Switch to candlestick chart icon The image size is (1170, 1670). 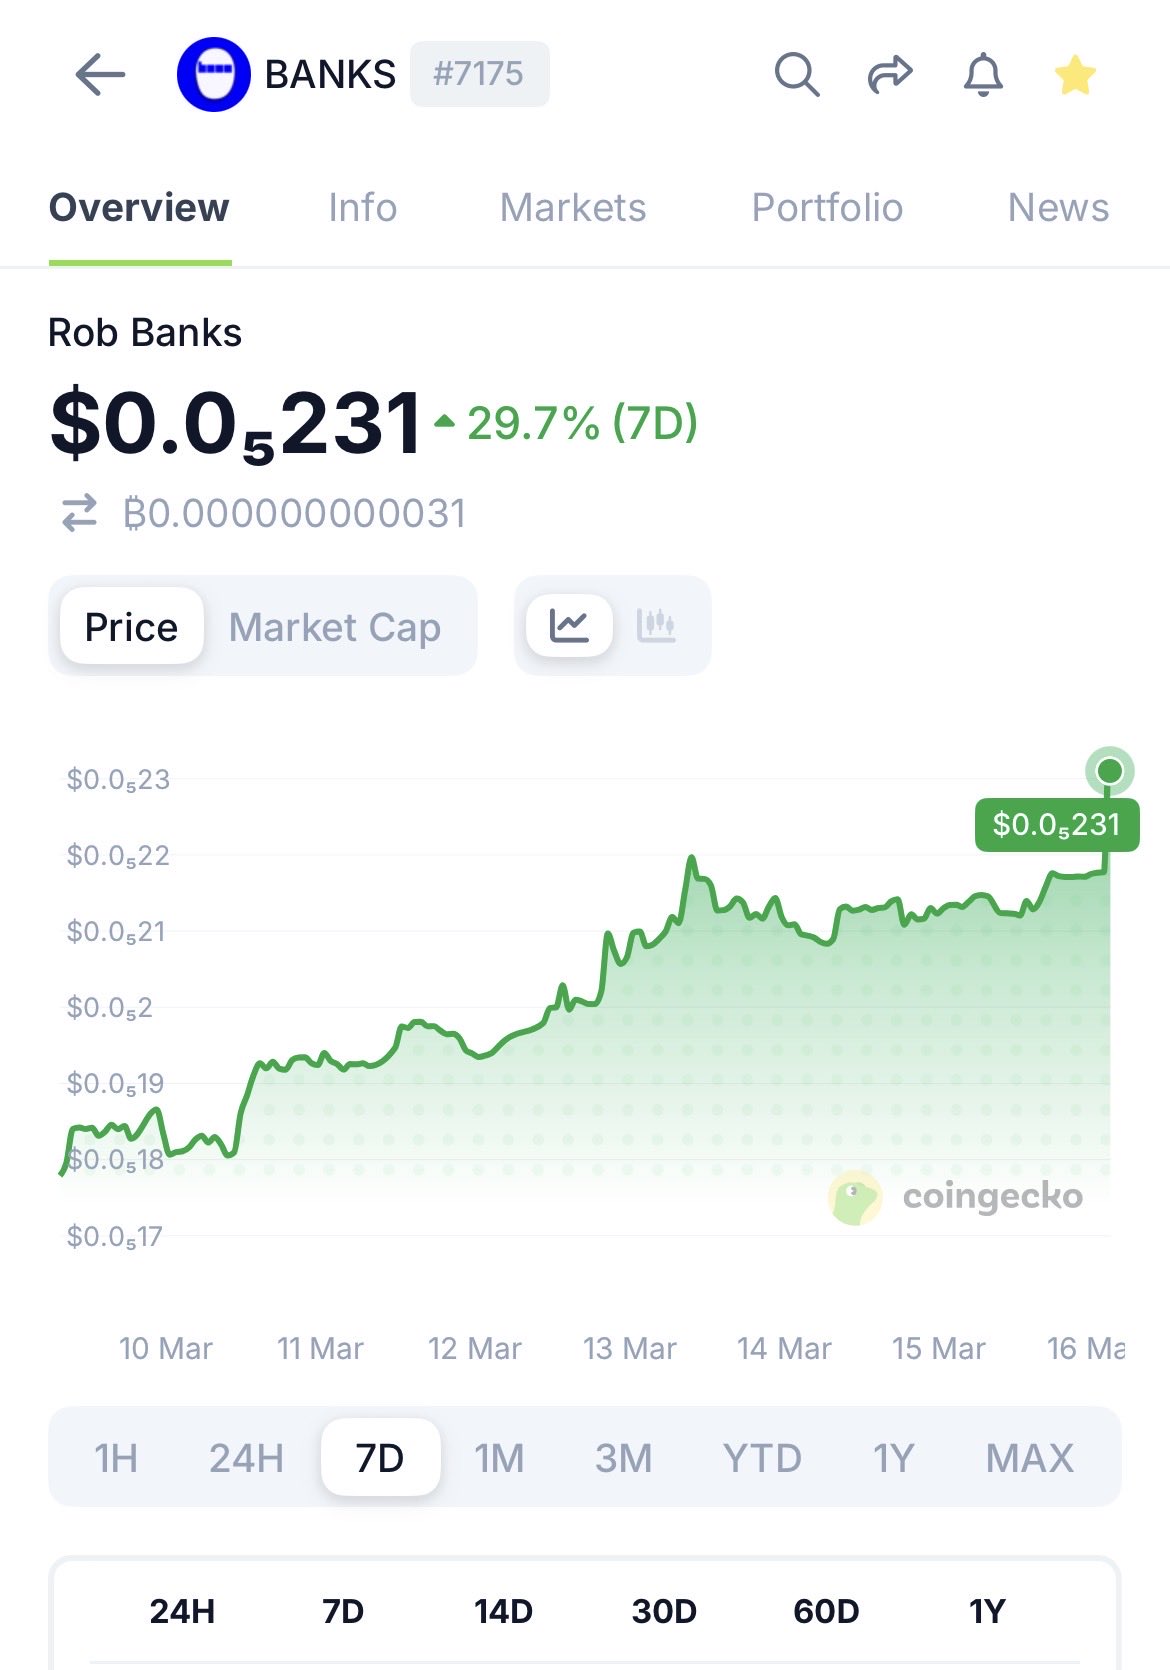coord(656,626)
